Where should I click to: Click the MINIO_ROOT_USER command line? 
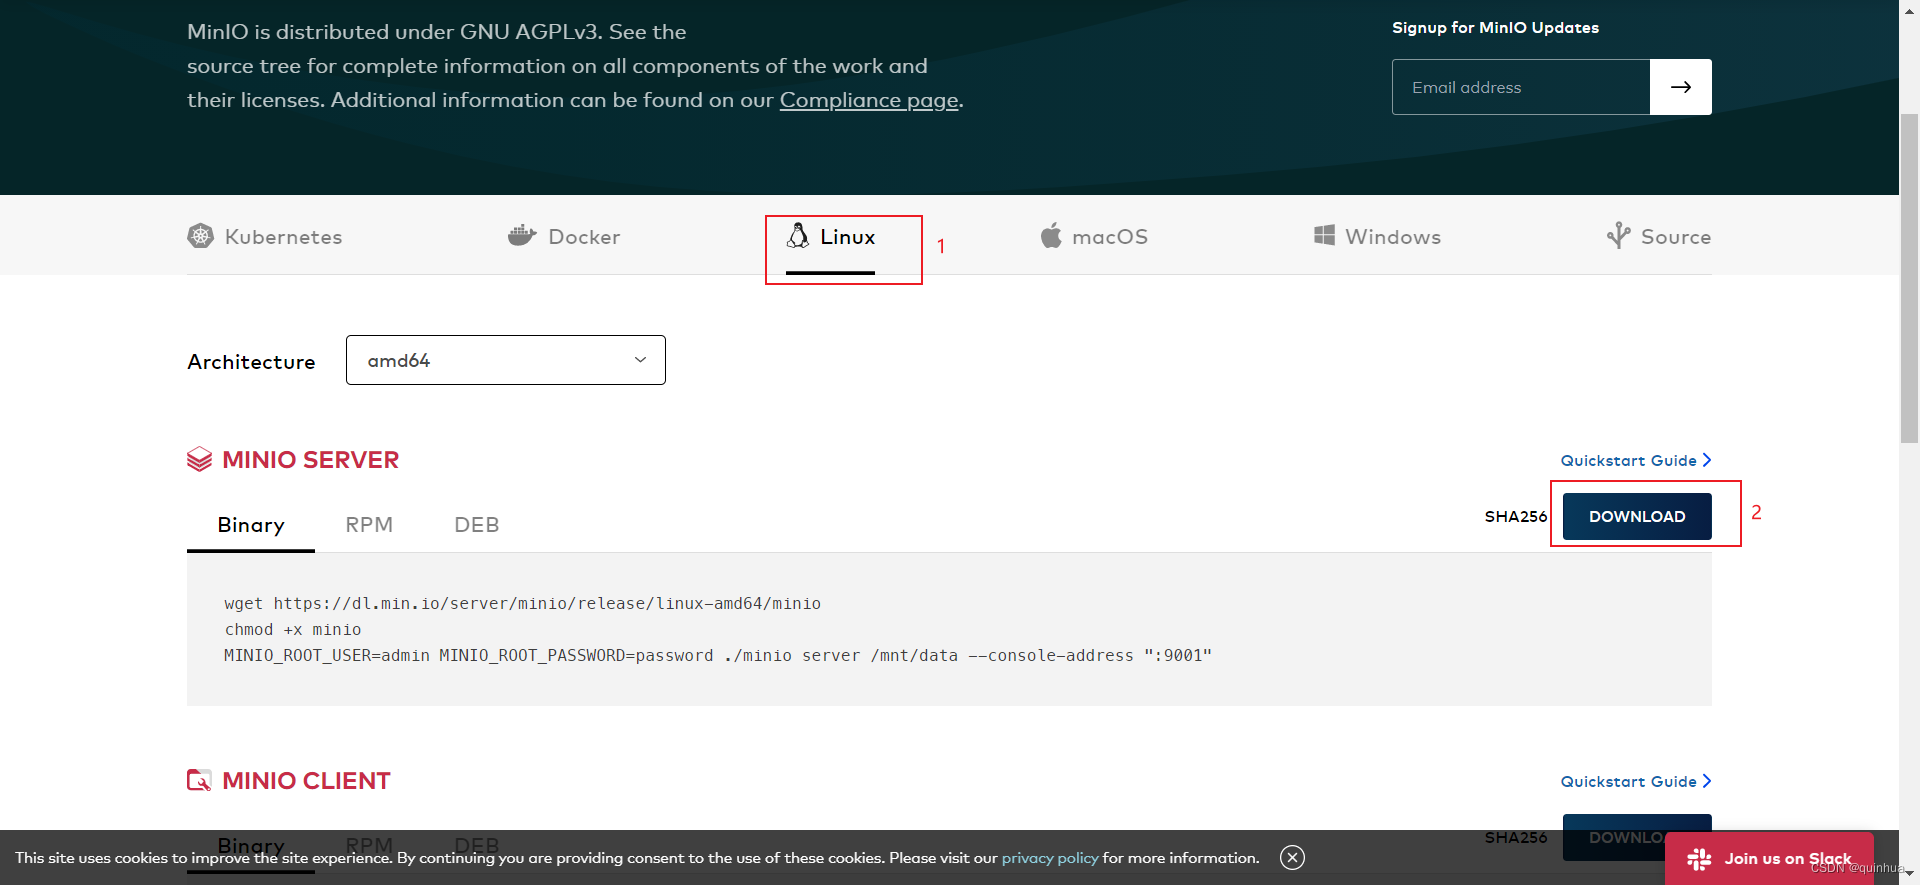718,655
